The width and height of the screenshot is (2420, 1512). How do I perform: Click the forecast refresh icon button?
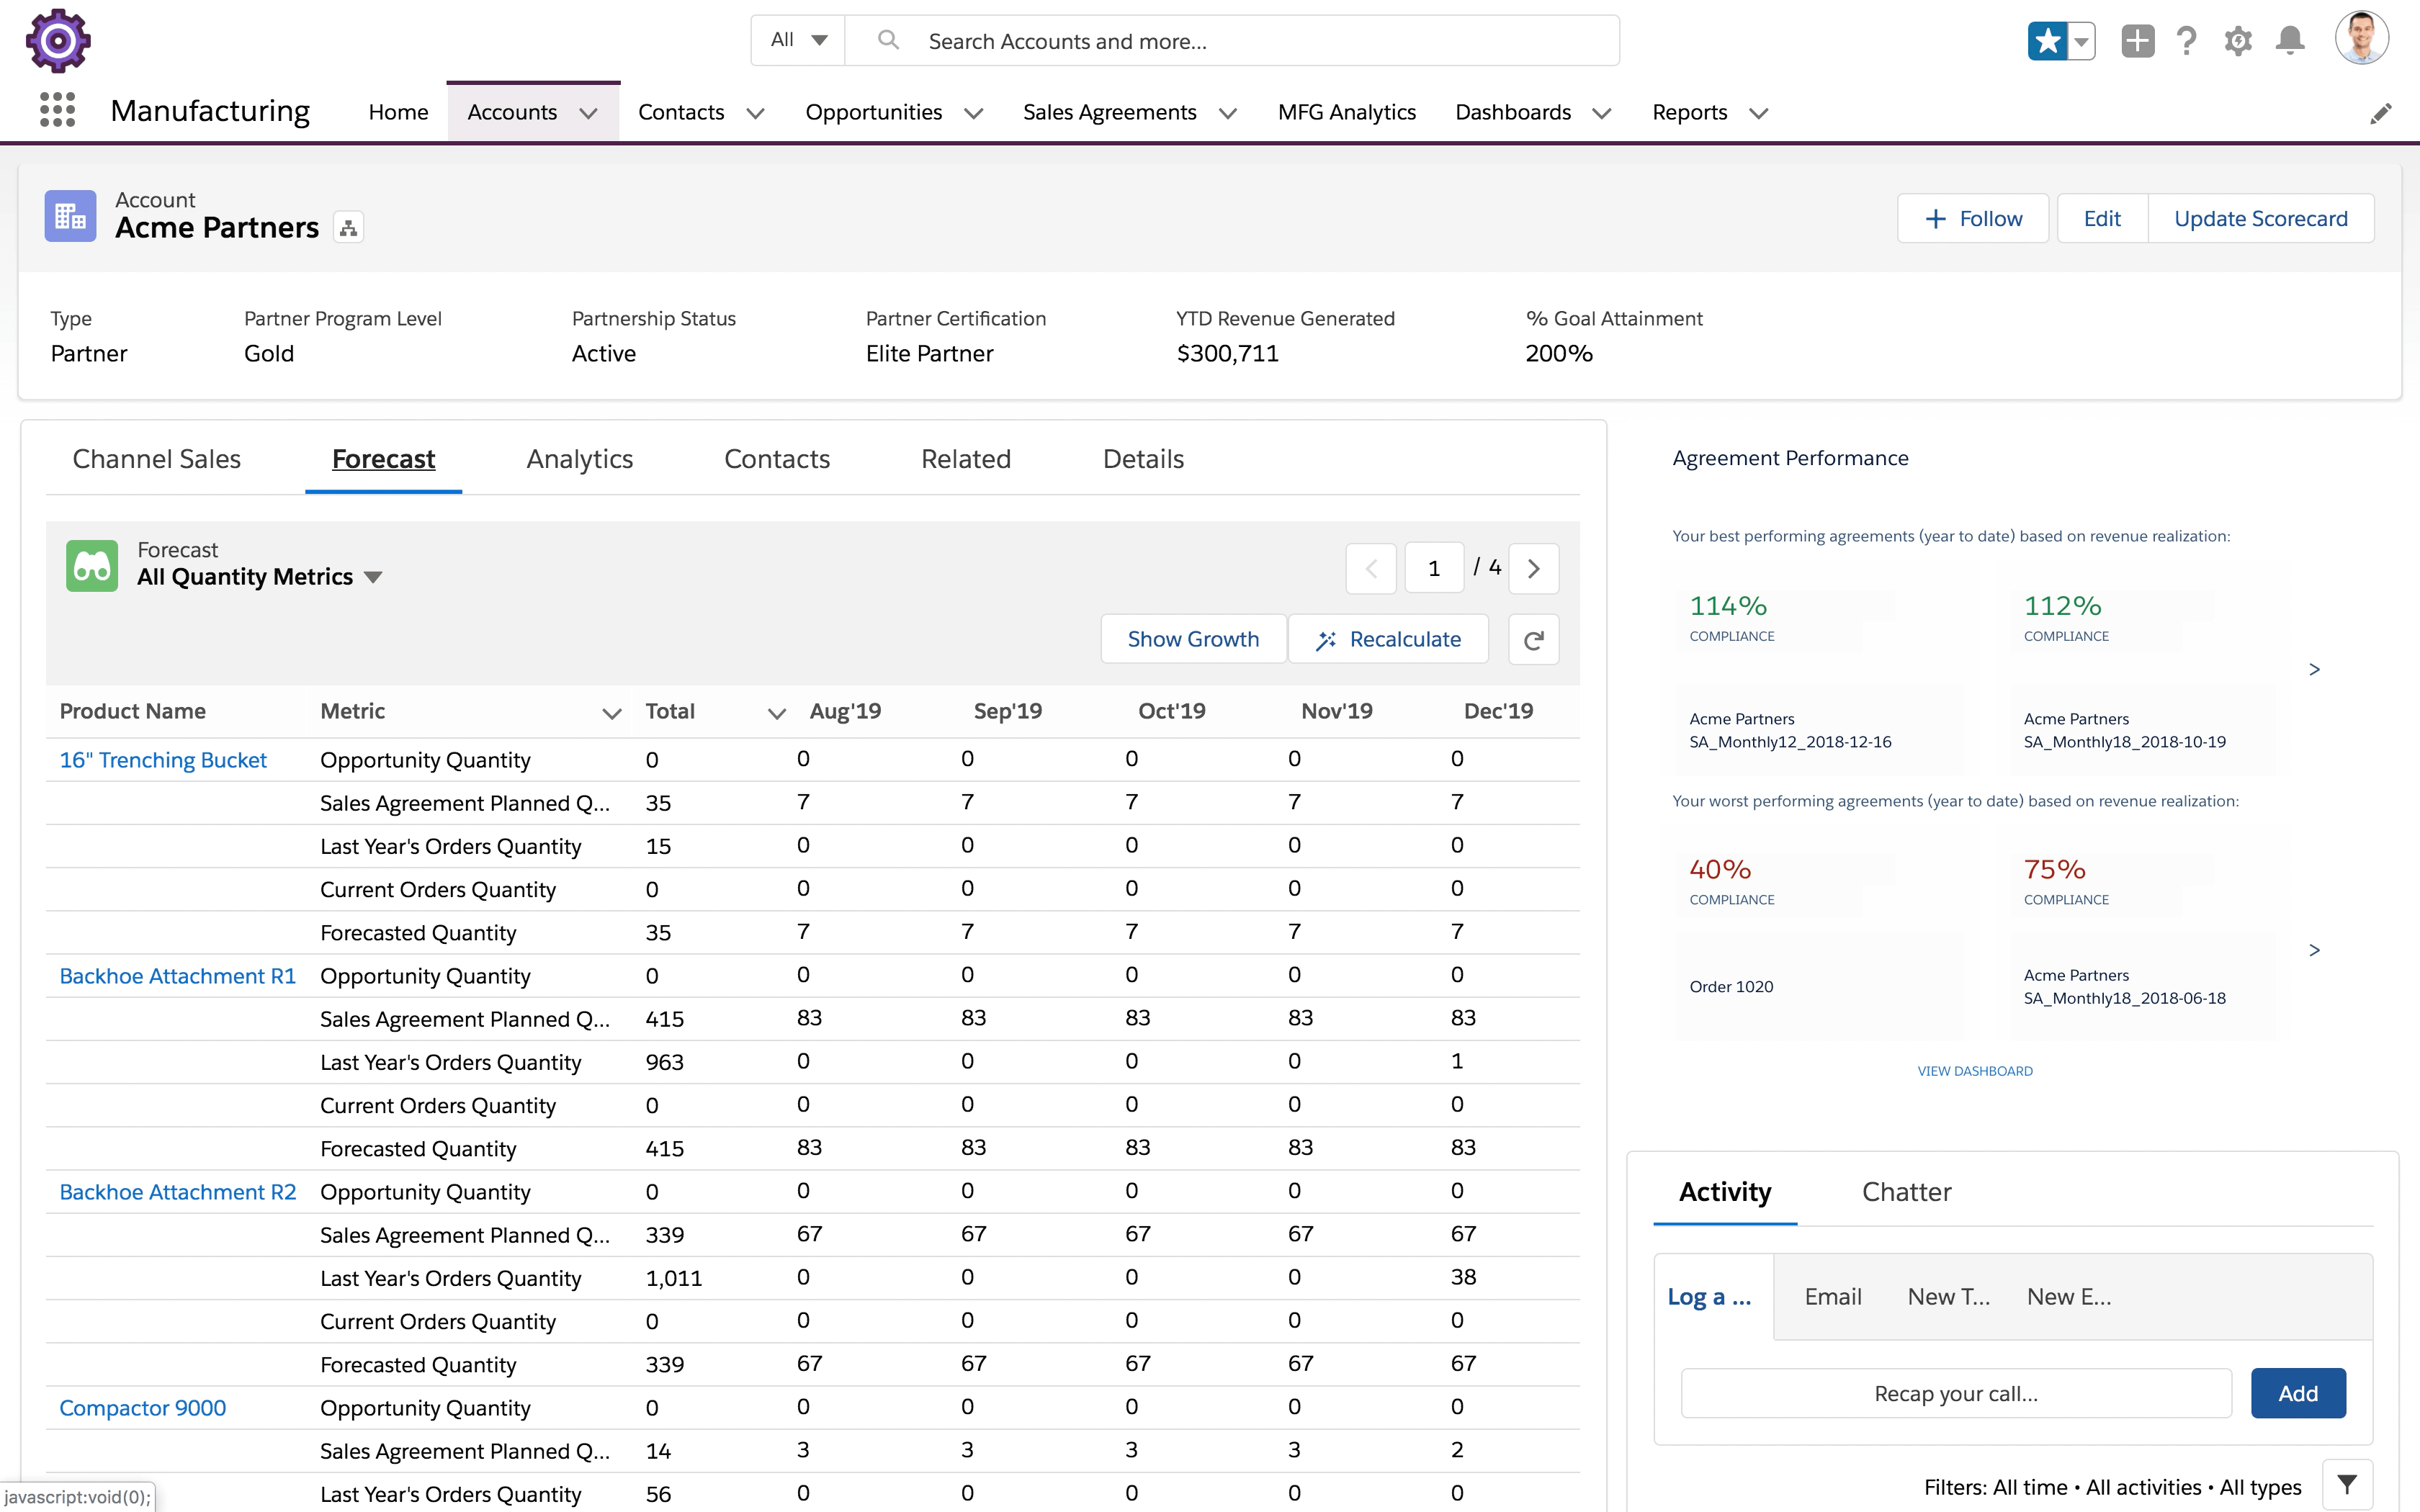[1533, 639]
